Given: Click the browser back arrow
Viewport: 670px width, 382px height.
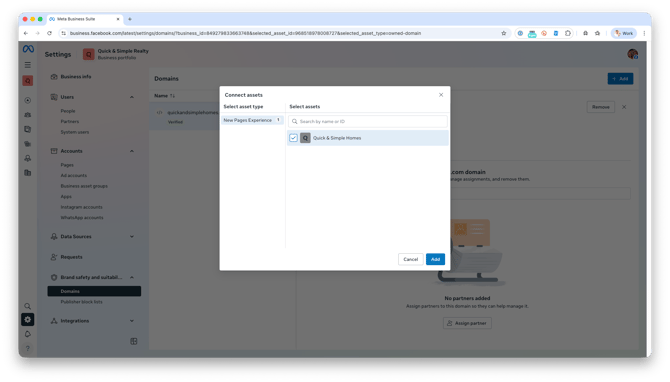Looking at the screenshot, I should point(26,33).
